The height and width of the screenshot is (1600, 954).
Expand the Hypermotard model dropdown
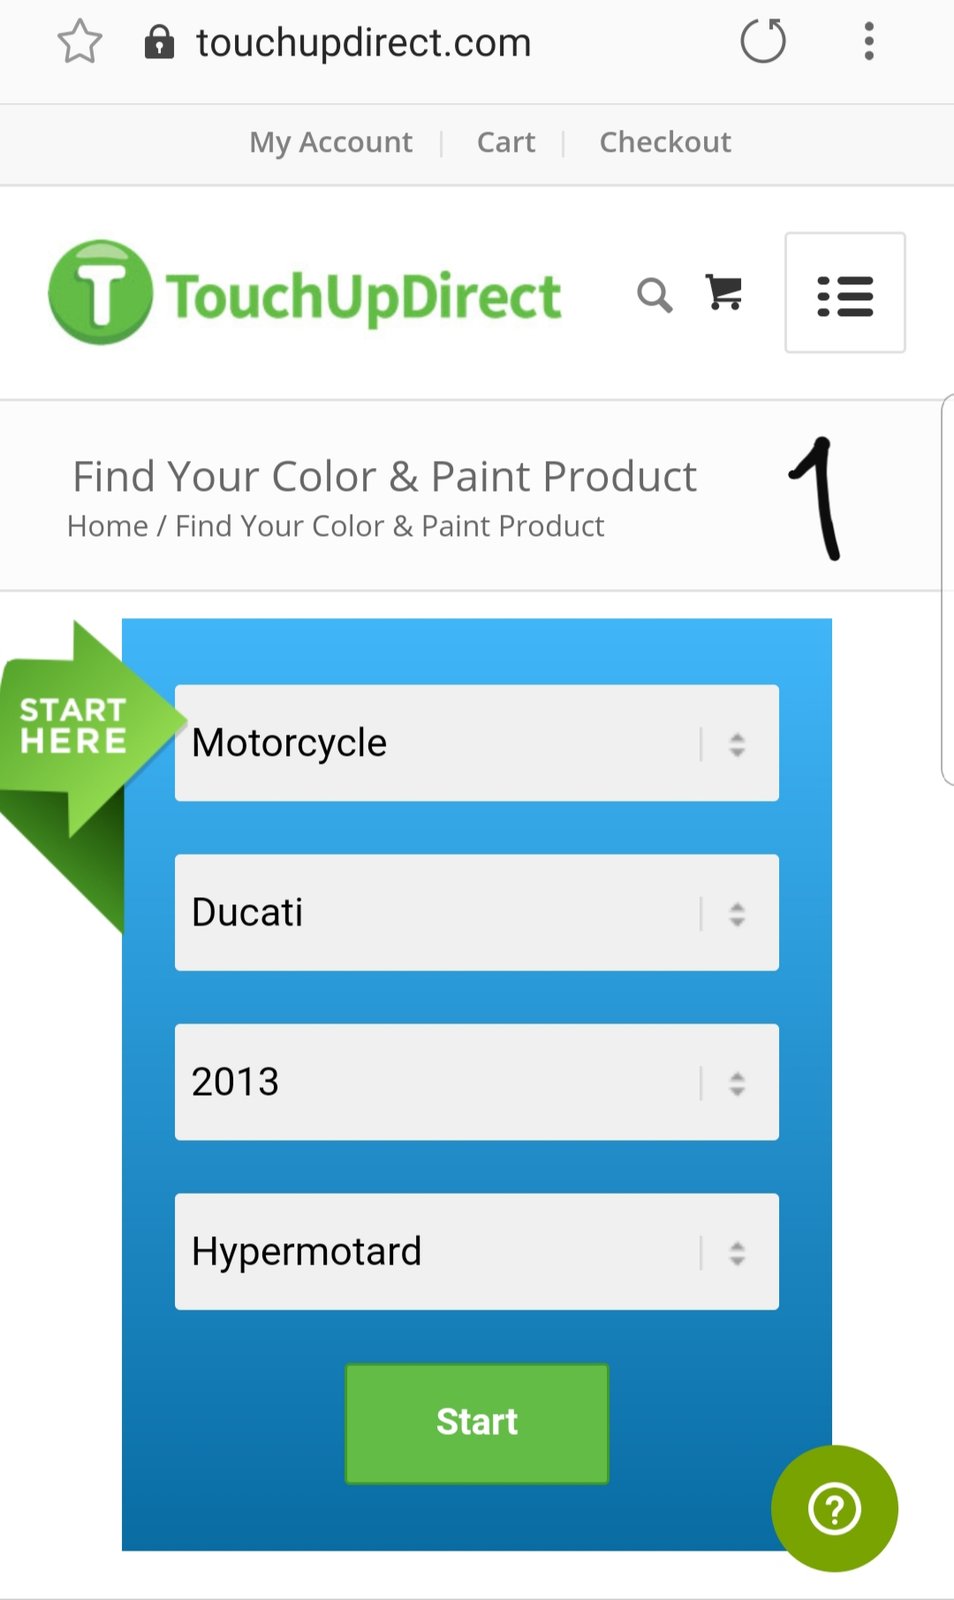476,1251
